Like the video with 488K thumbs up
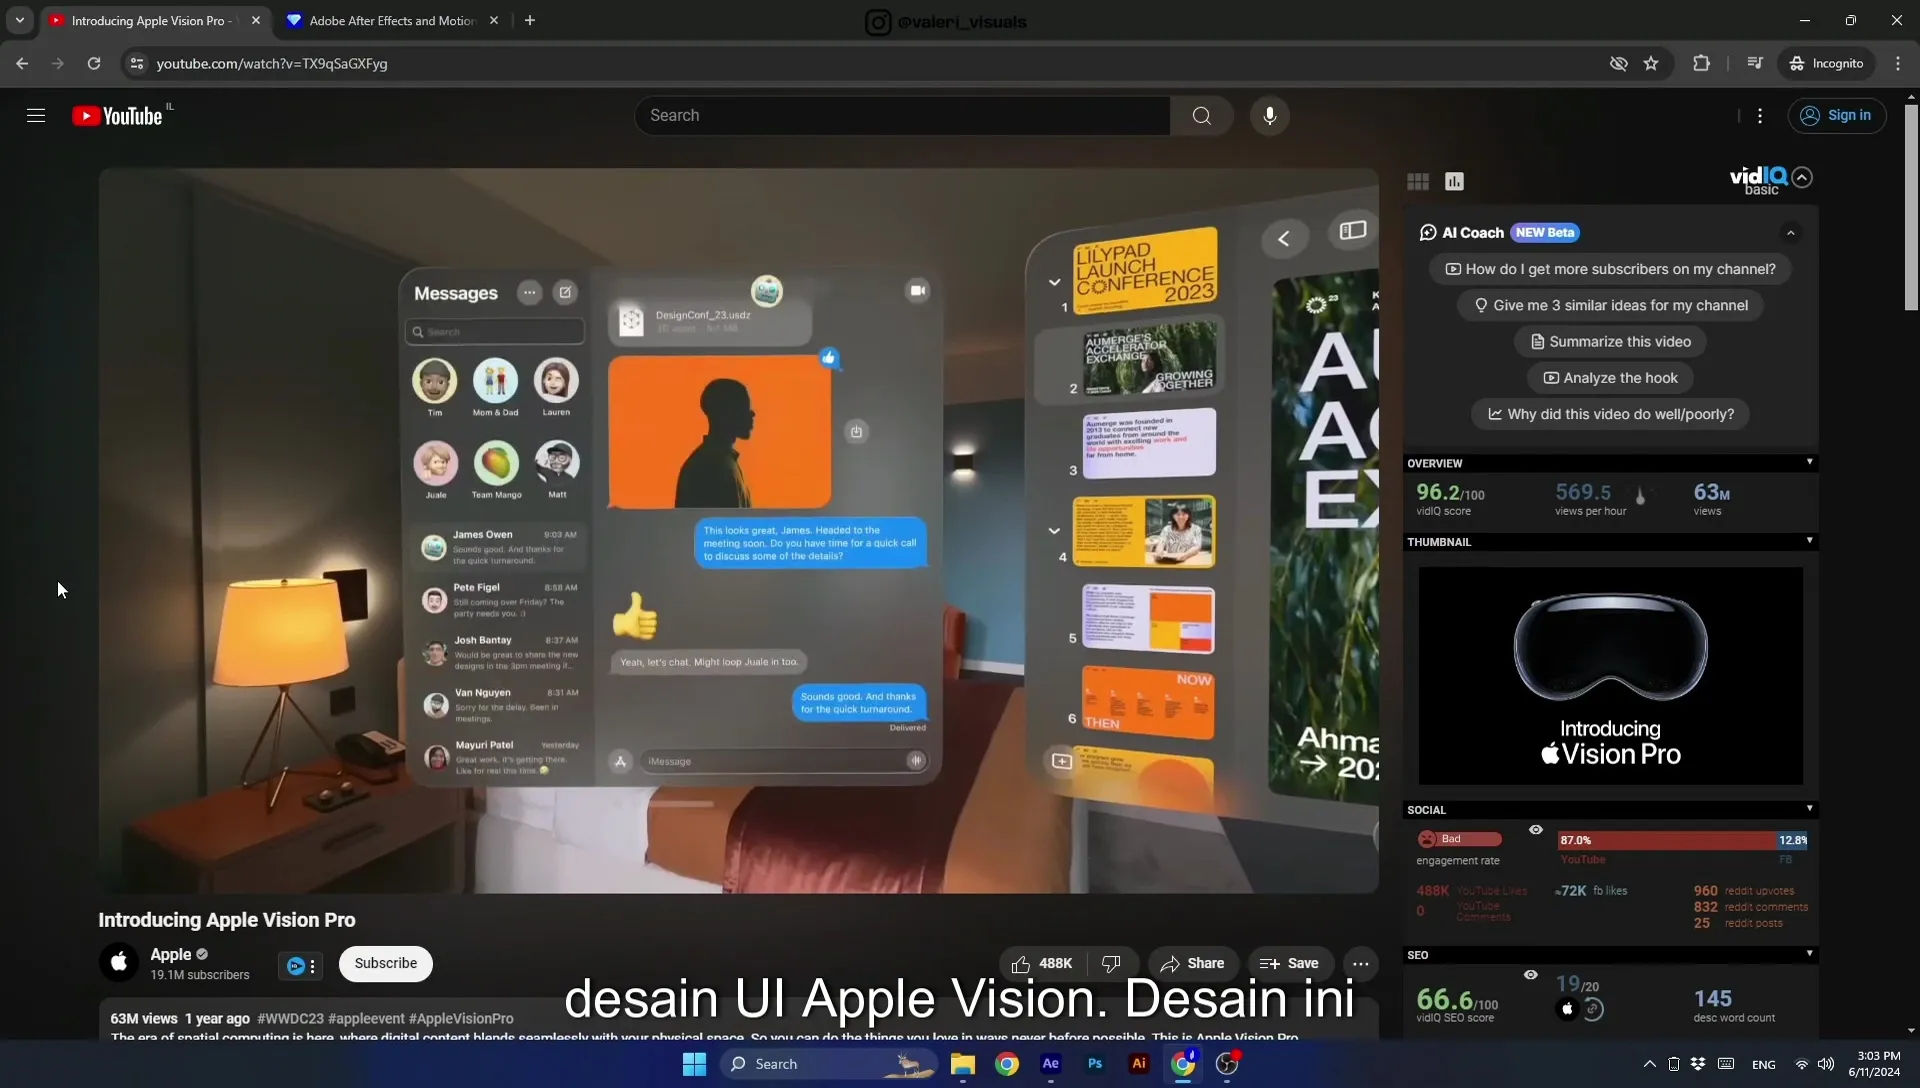This screenshot has width=1920, height=1088. (1041, 964)
